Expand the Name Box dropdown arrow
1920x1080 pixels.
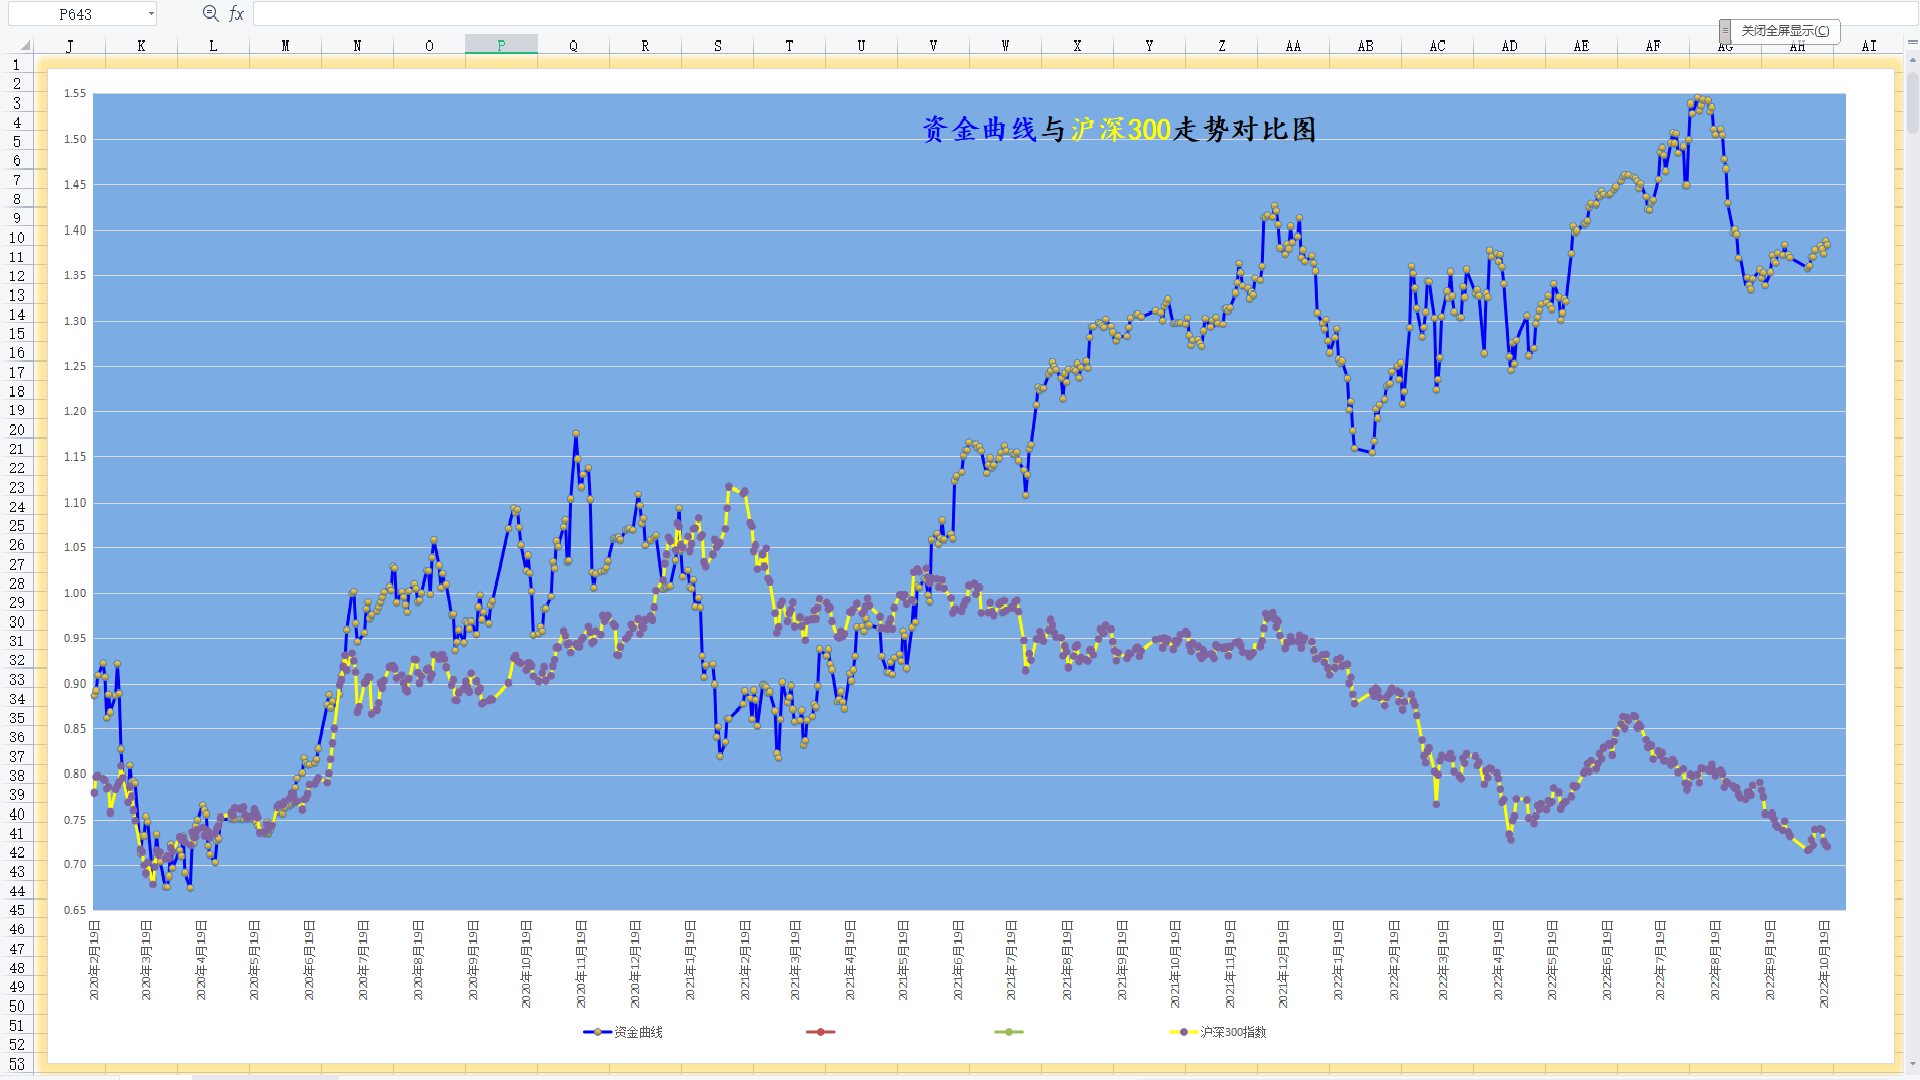pos(151,14)
